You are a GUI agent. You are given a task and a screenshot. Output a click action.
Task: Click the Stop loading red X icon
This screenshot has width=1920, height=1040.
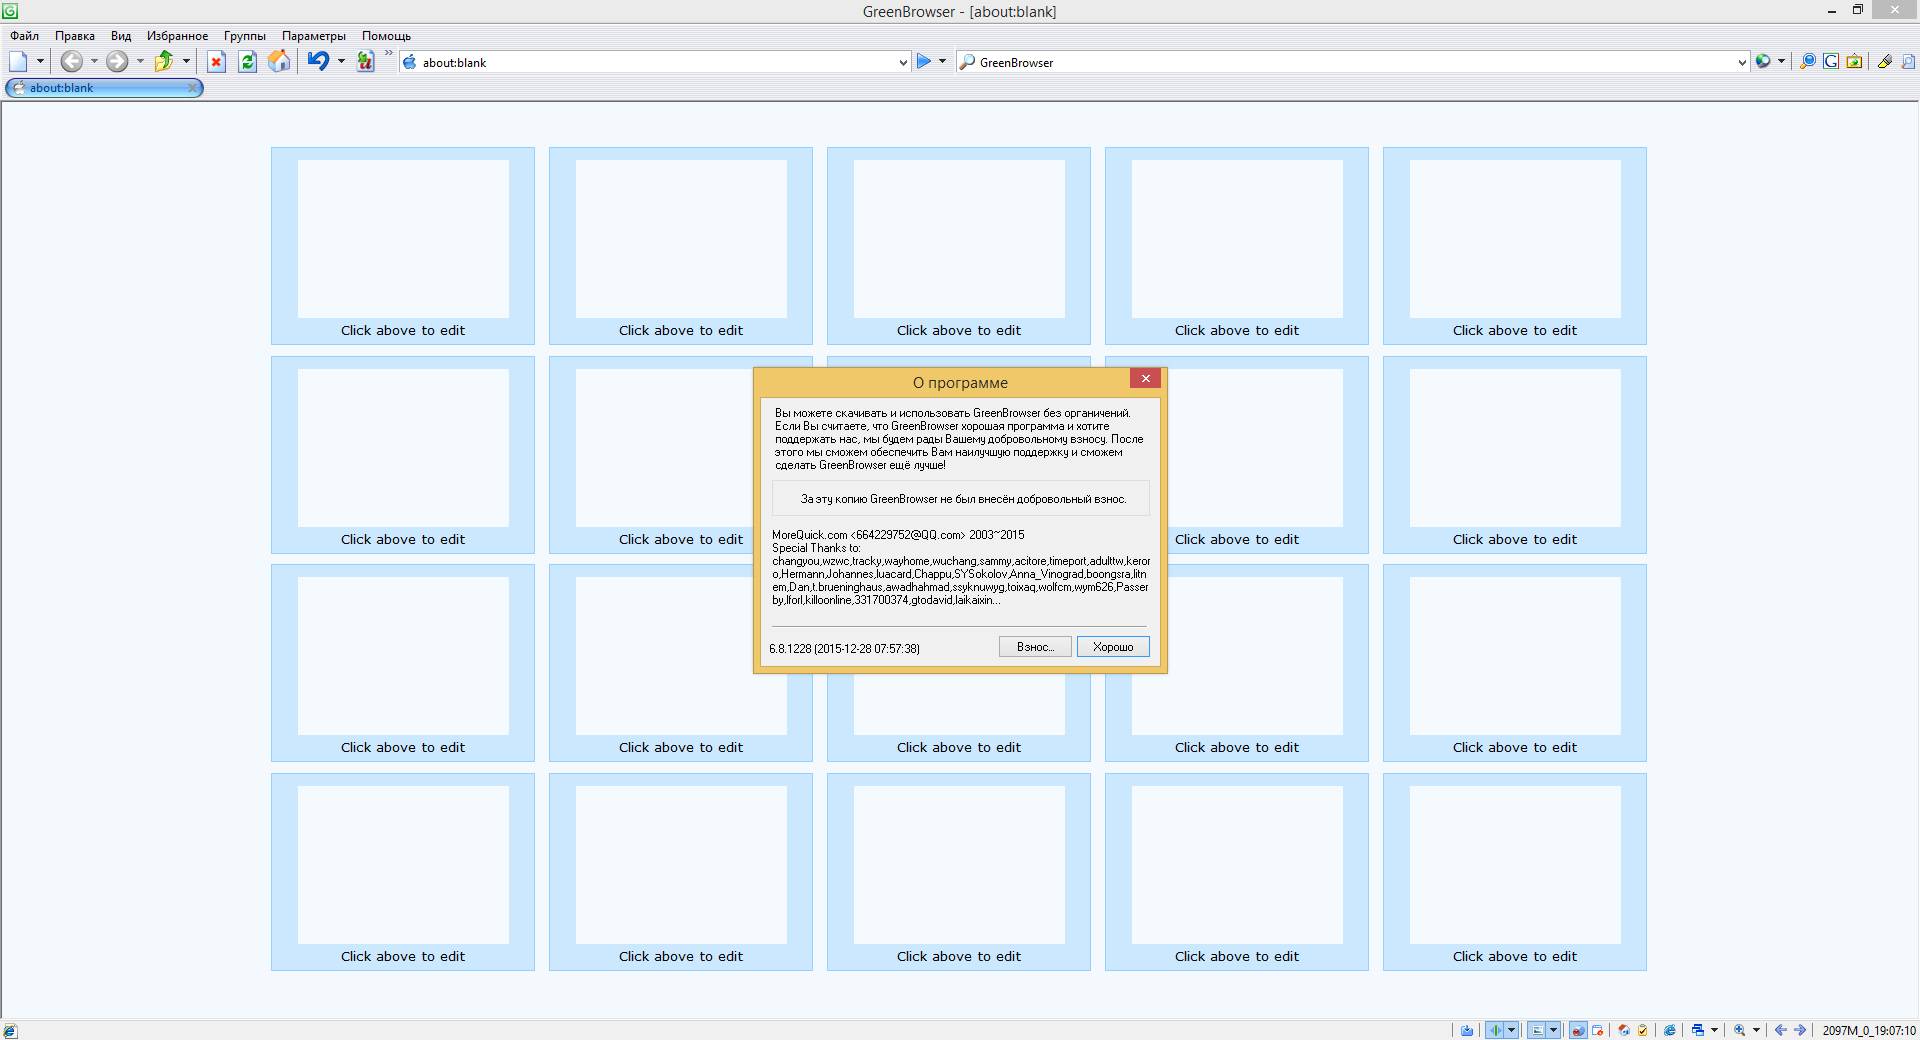(216, 62)
